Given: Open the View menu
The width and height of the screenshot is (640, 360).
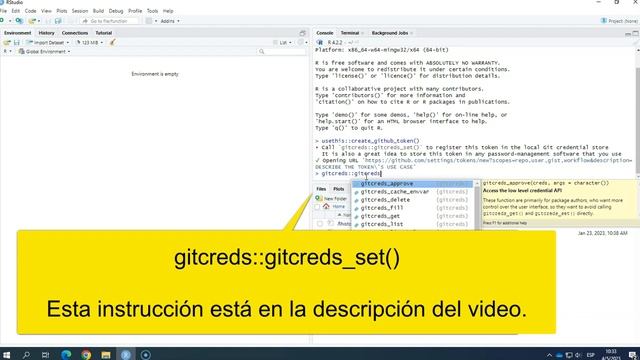Looking at the screenshot, I should point(46,11).
